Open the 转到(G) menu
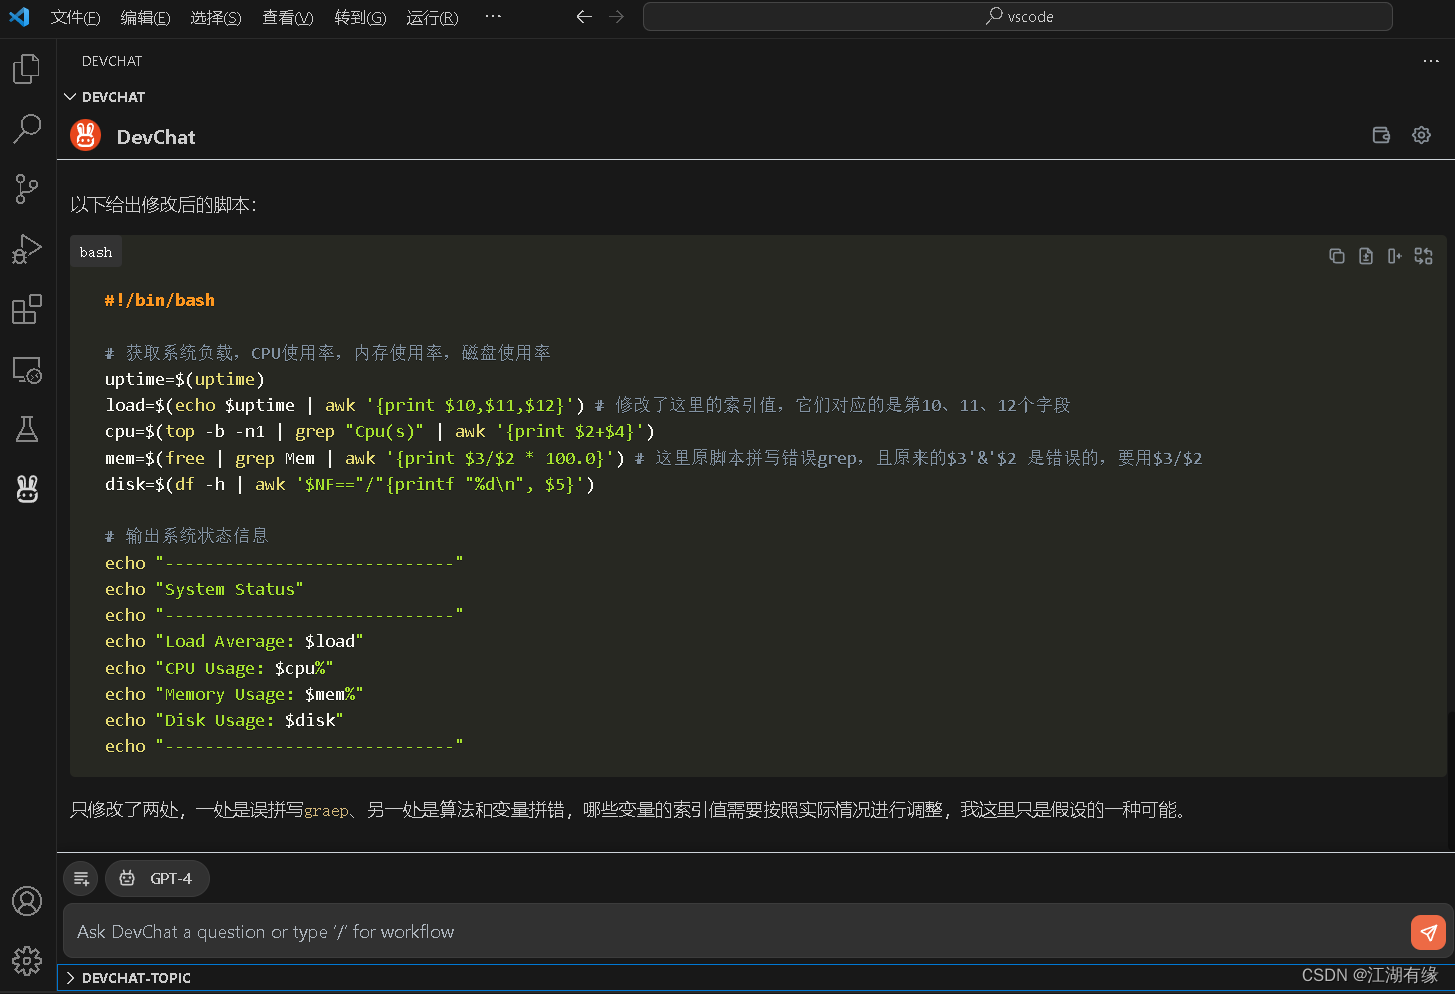 pyautogui.click(x=360, y=17)
